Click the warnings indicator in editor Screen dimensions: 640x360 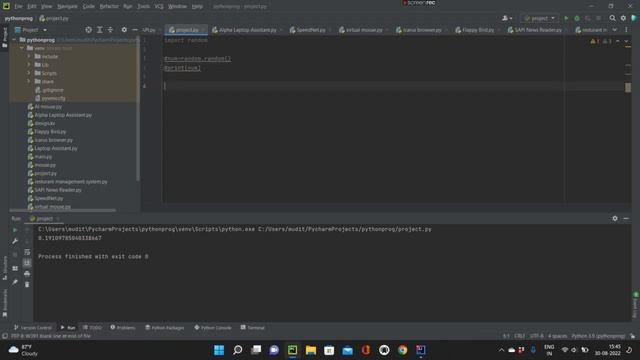coord(600,41)
